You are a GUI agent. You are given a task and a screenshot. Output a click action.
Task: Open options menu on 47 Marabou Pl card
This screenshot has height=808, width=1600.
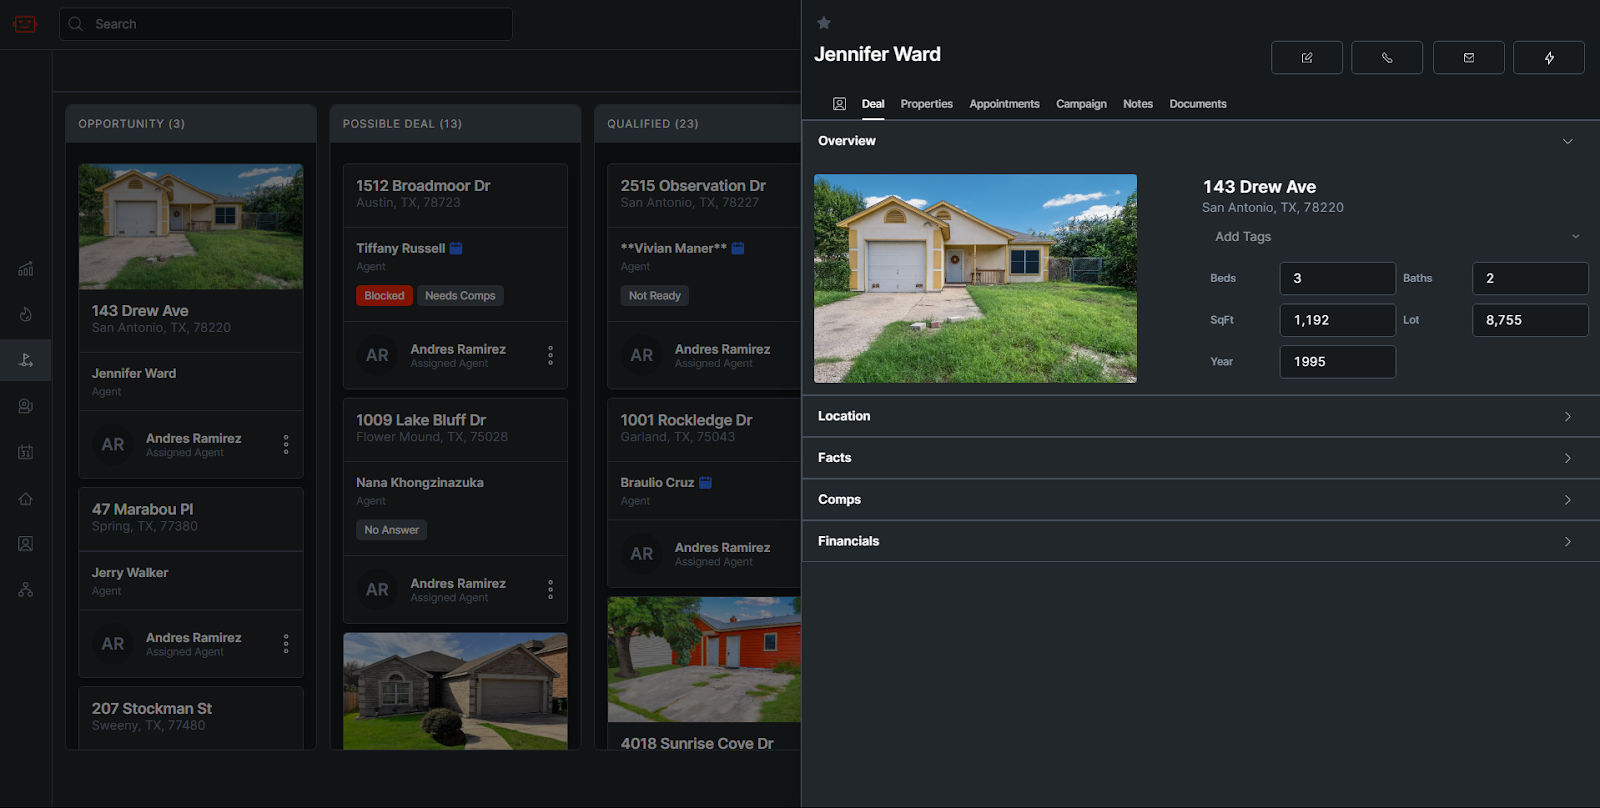(x=286, y=644)
